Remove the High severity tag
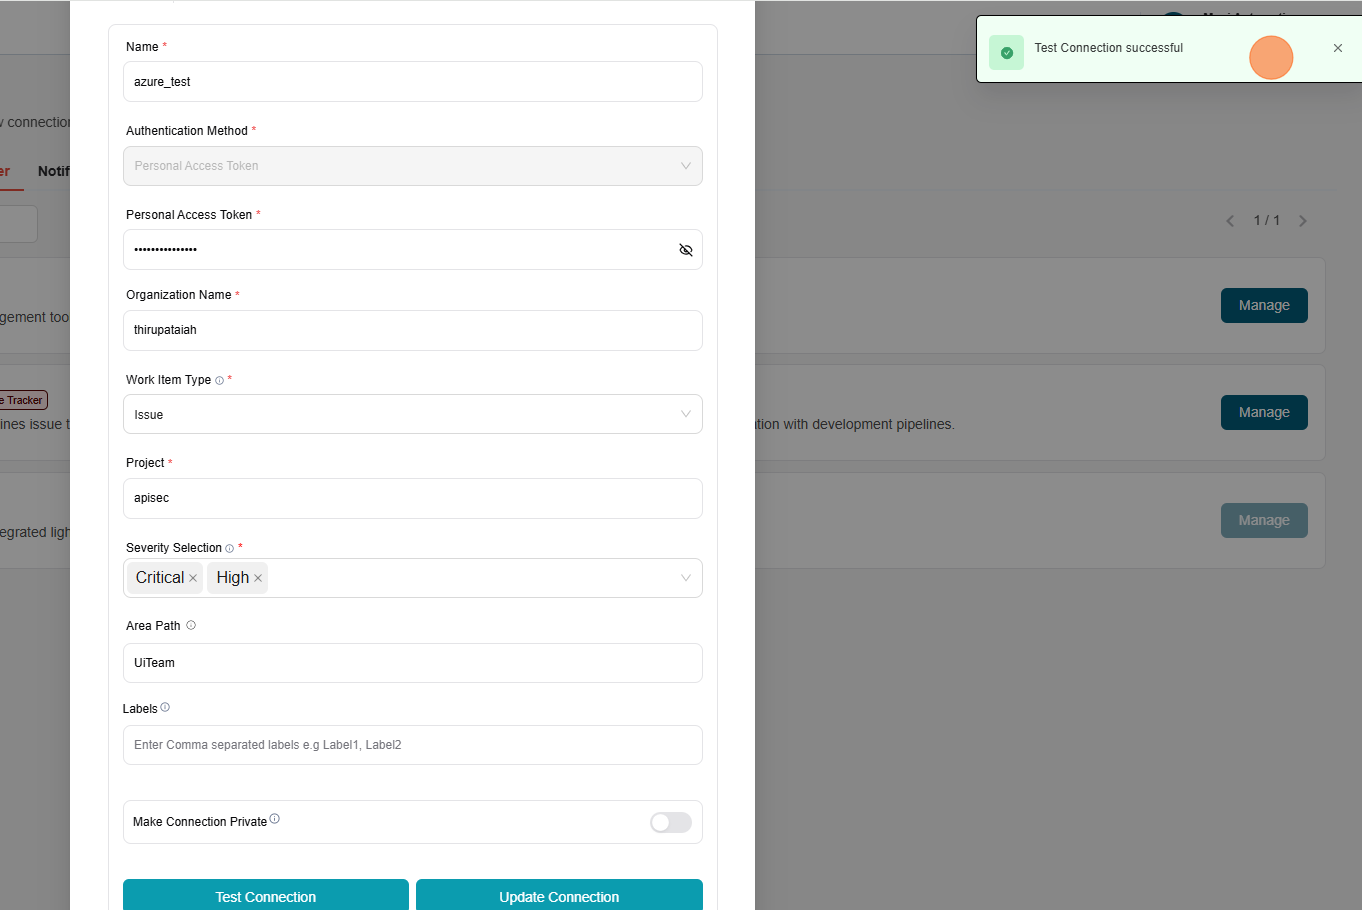Viewport: 1362px width, 910px height. coord(258,578)
